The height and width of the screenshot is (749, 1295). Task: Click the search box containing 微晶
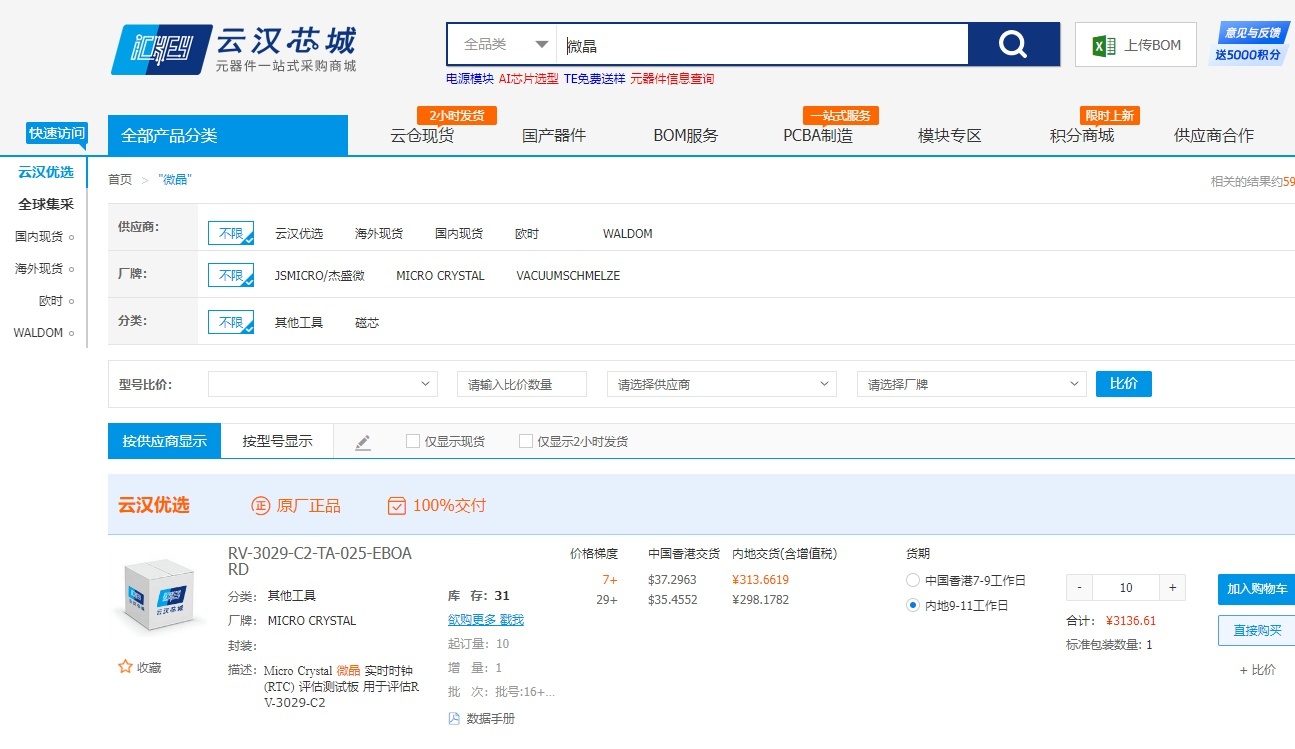click(x=762, y=45)
